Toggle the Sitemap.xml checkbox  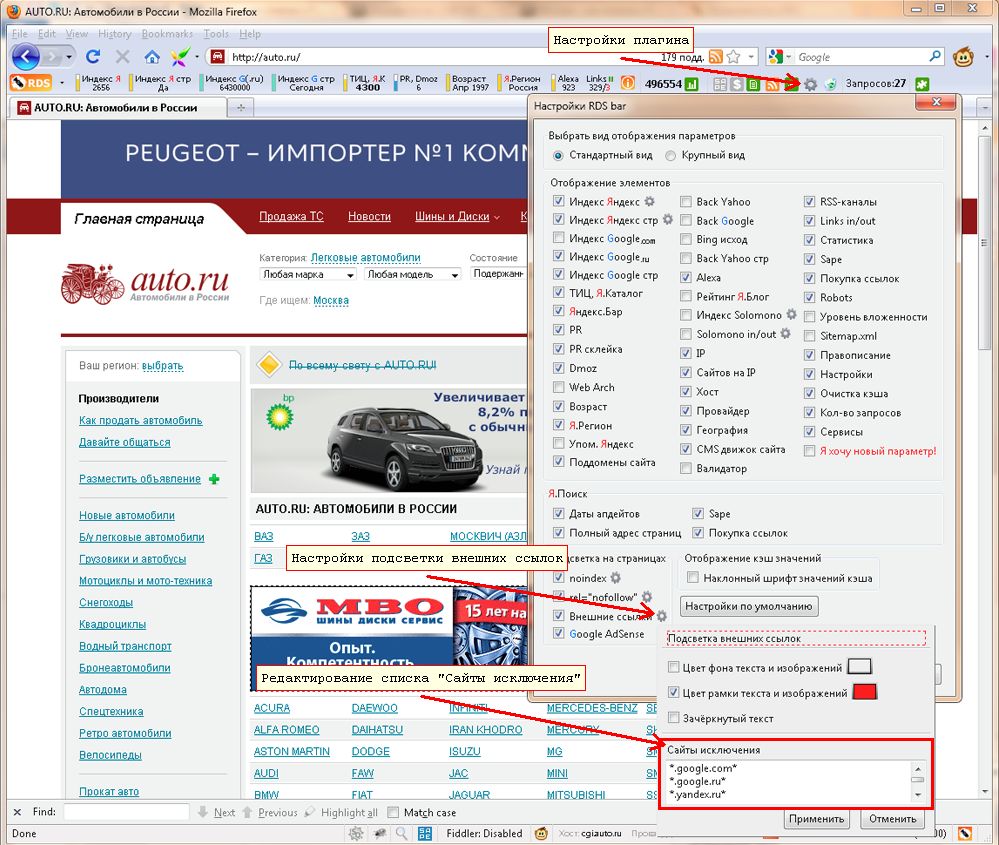point(809,336)
